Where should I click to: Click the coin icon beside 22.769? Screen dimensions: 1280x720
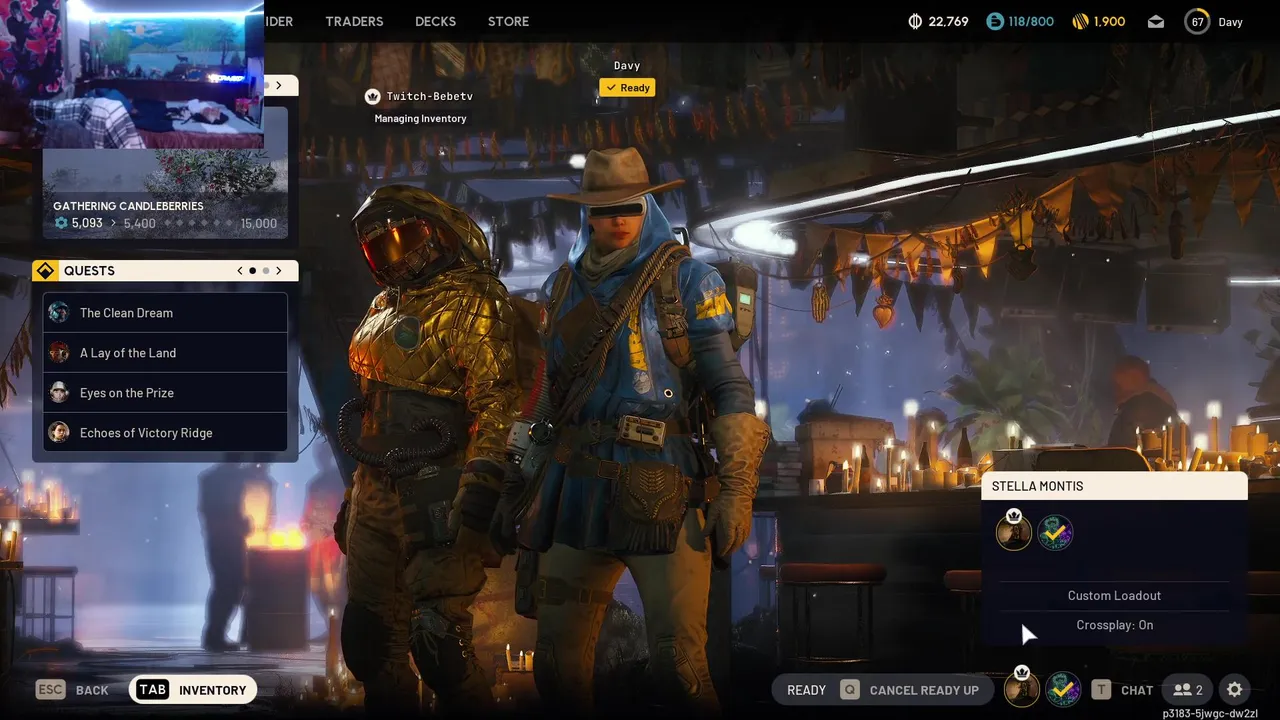(914, 21)
